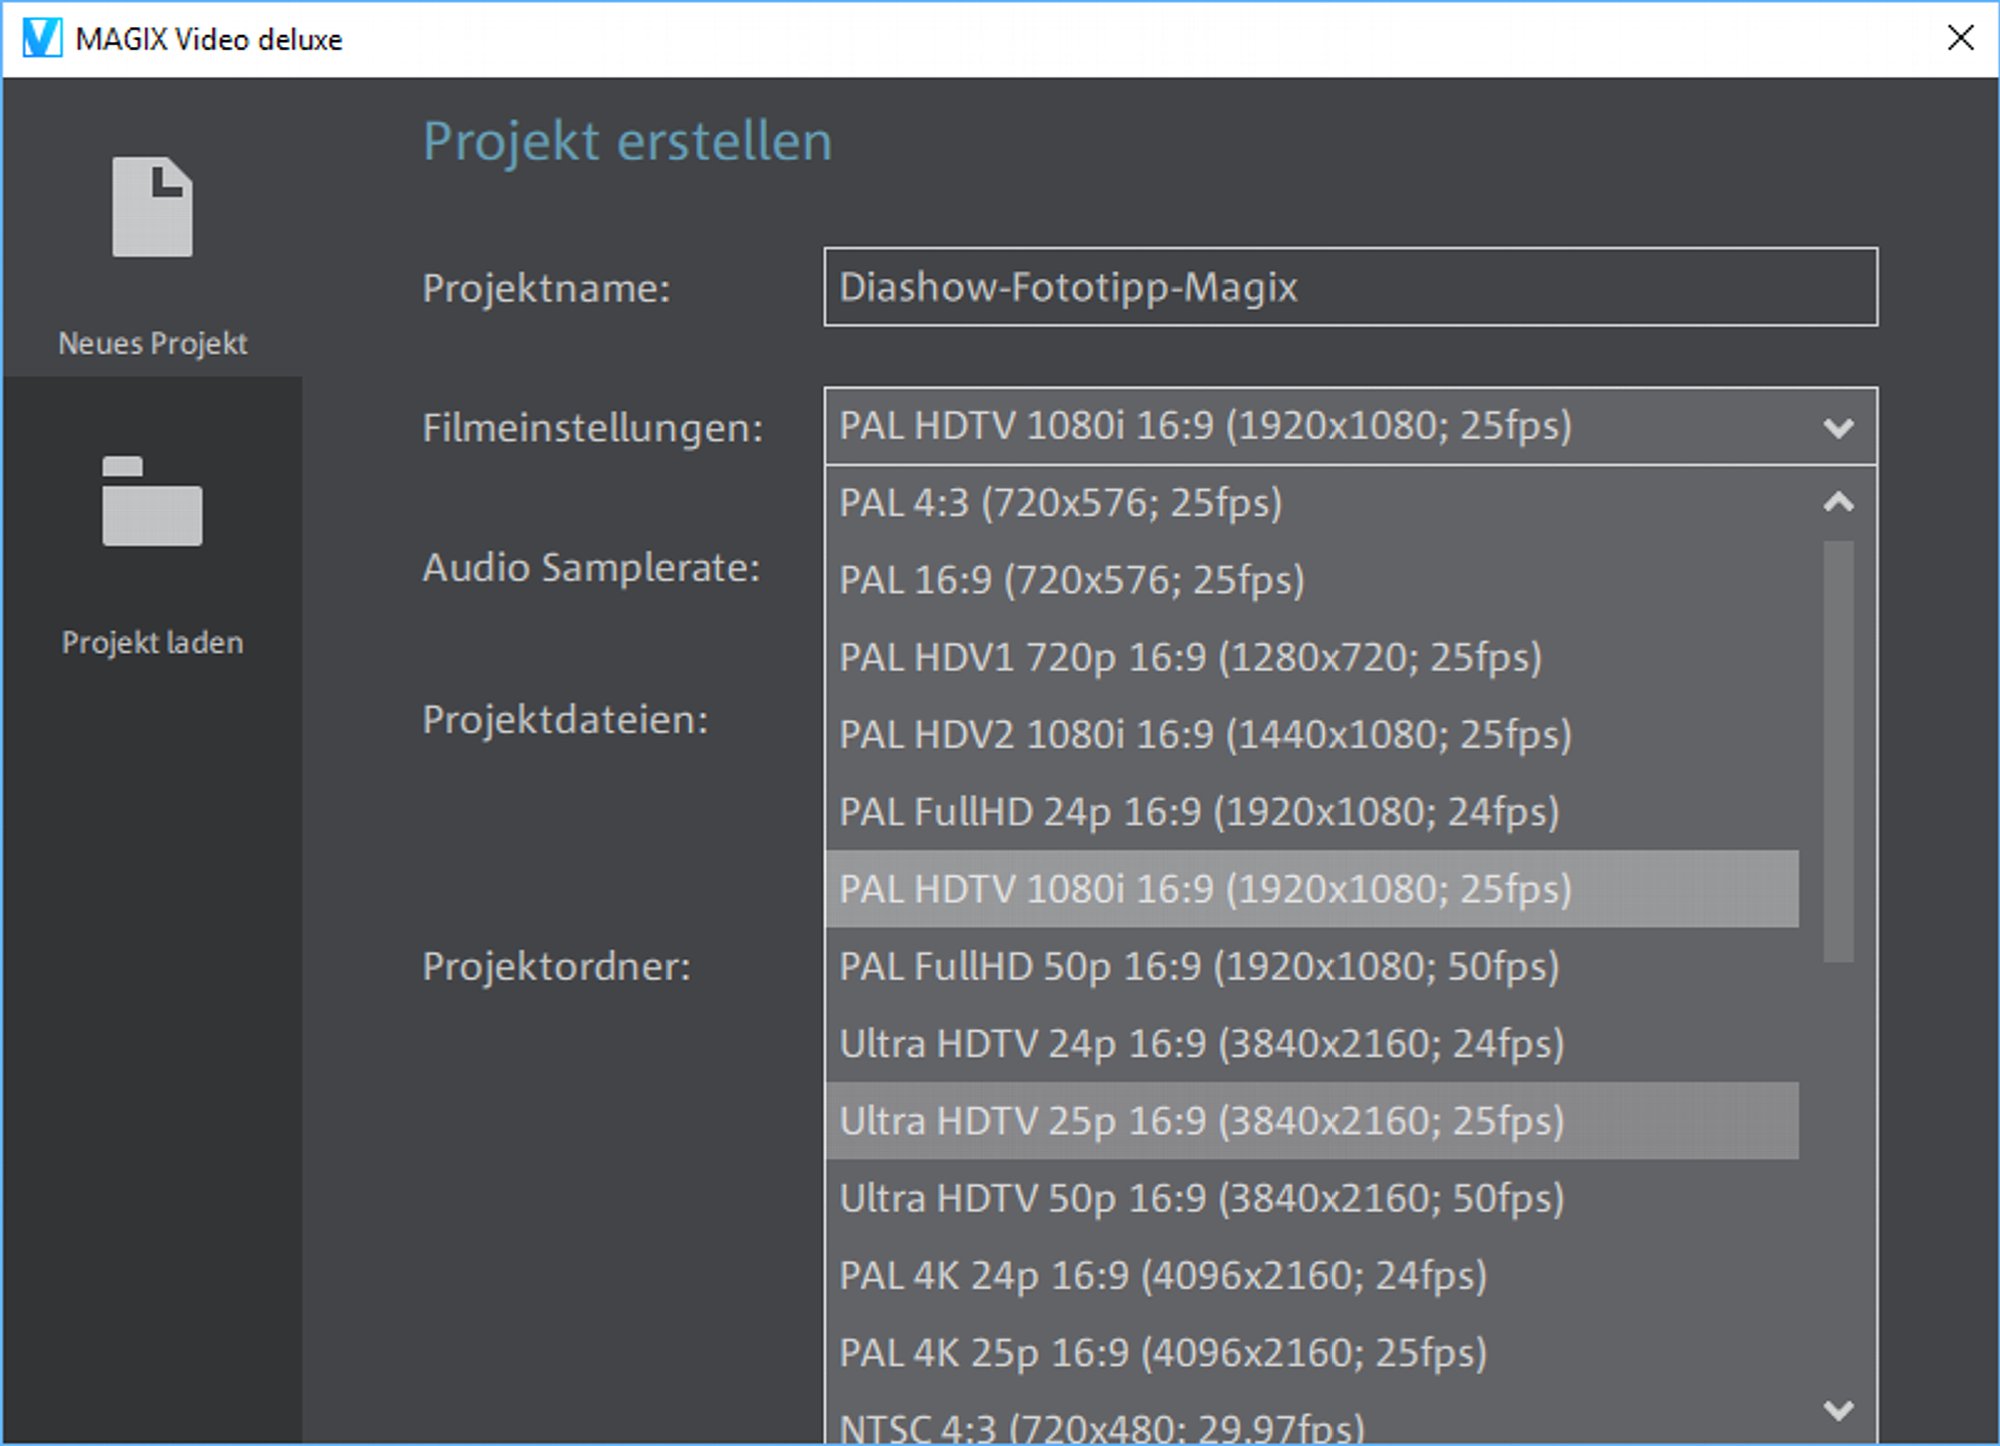Choose PAL HDV1 720p 1280x720 preset
This screenshot has height=1446, width=2000.
click(x=1190, y=658)
